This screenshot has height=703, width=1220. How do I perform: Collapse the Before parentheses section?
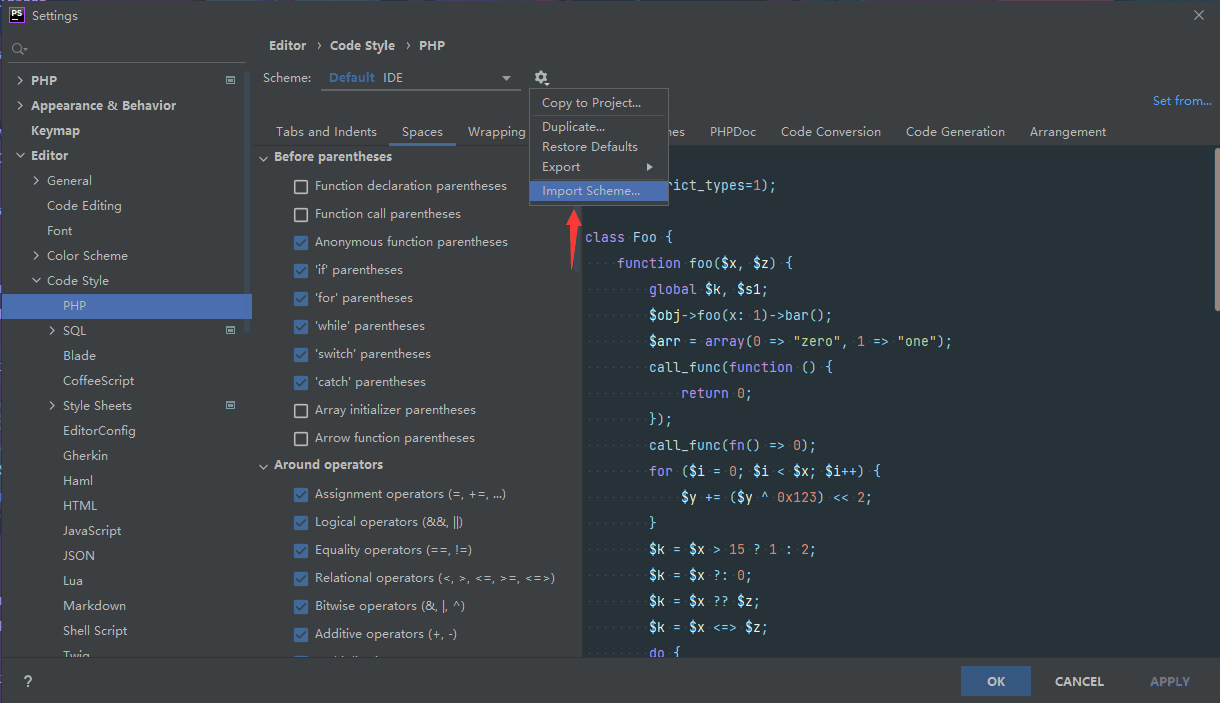264,158
